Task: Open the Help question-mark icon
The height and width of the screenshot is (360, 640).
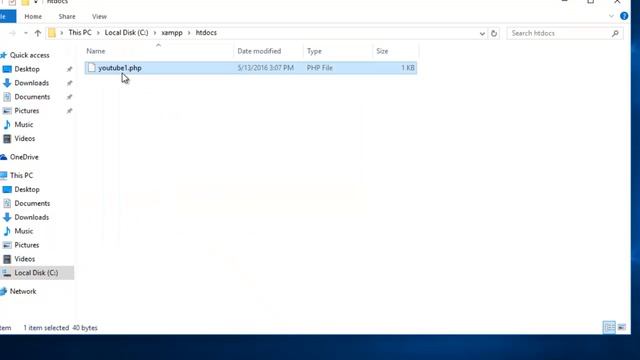Action: click(624, 16)
